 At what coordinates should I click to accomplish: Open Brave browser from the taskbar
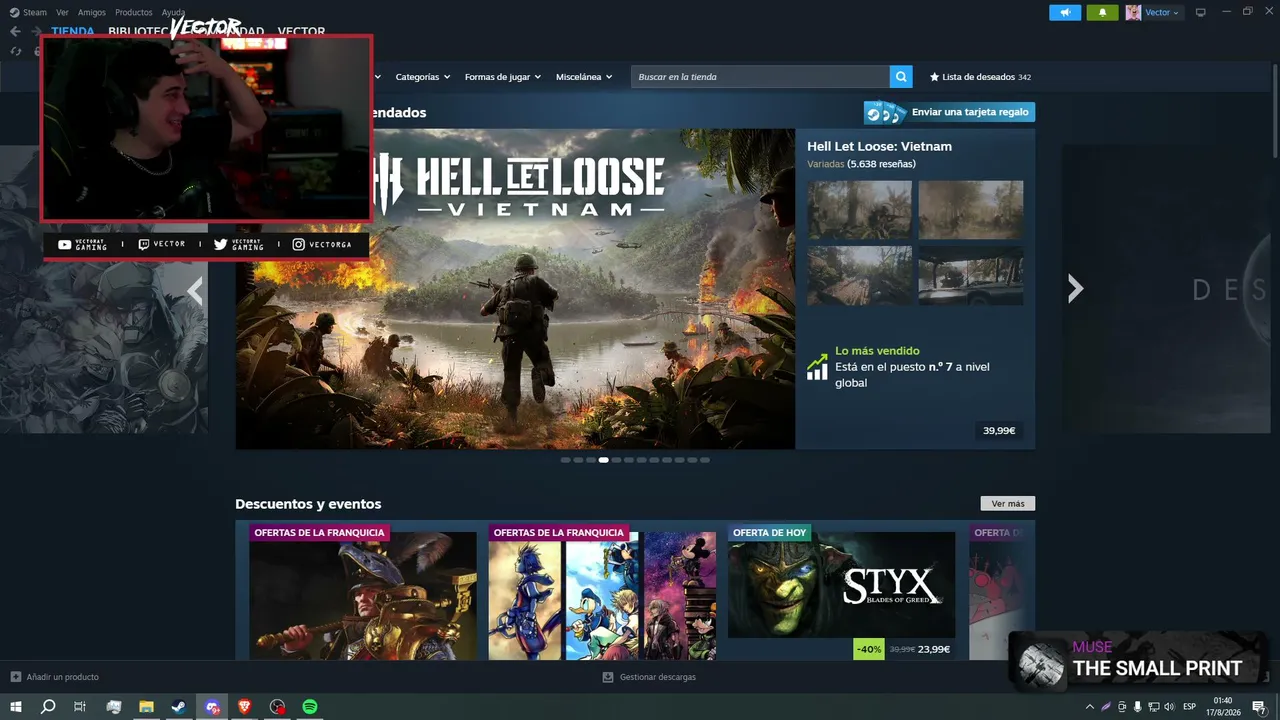click(x=245, y=707)
